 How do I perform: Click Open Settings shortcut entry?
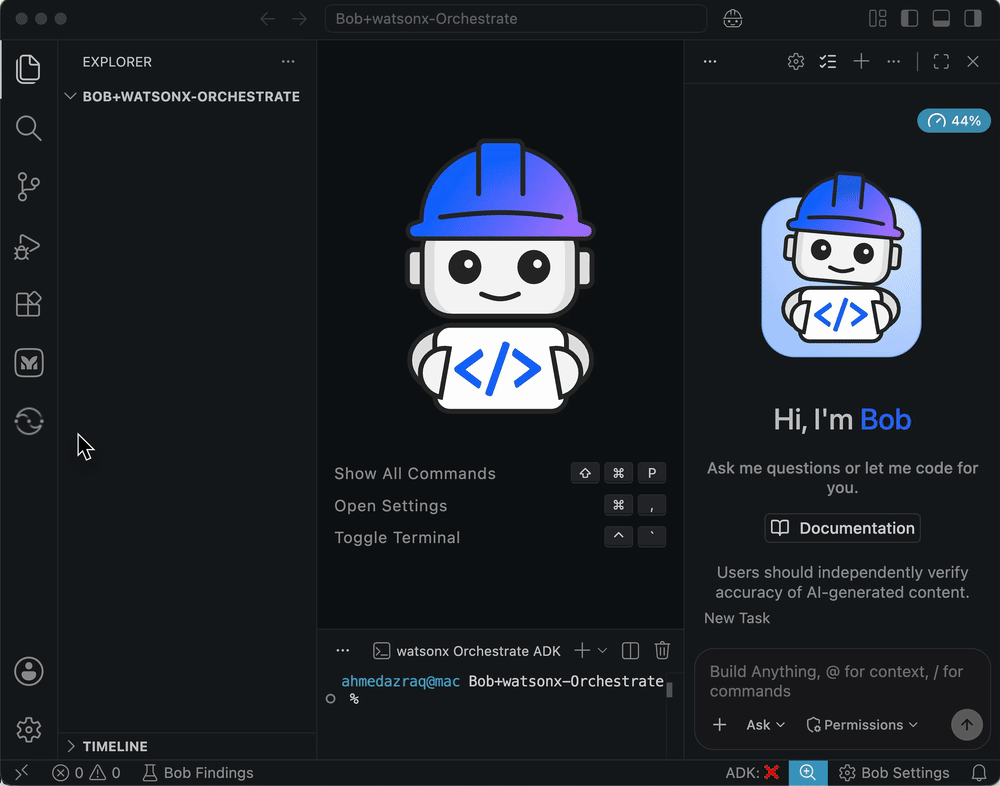click(390, 505)
